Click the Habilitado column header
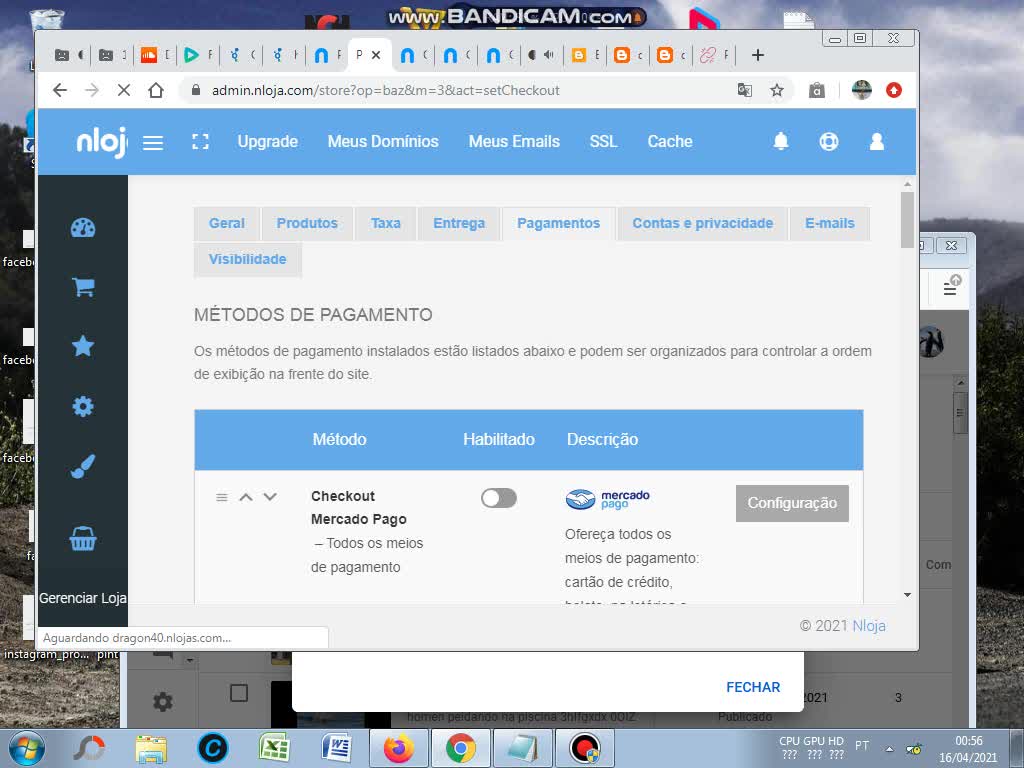This screenshot has width=1024, height=768. tap(499, 440)
